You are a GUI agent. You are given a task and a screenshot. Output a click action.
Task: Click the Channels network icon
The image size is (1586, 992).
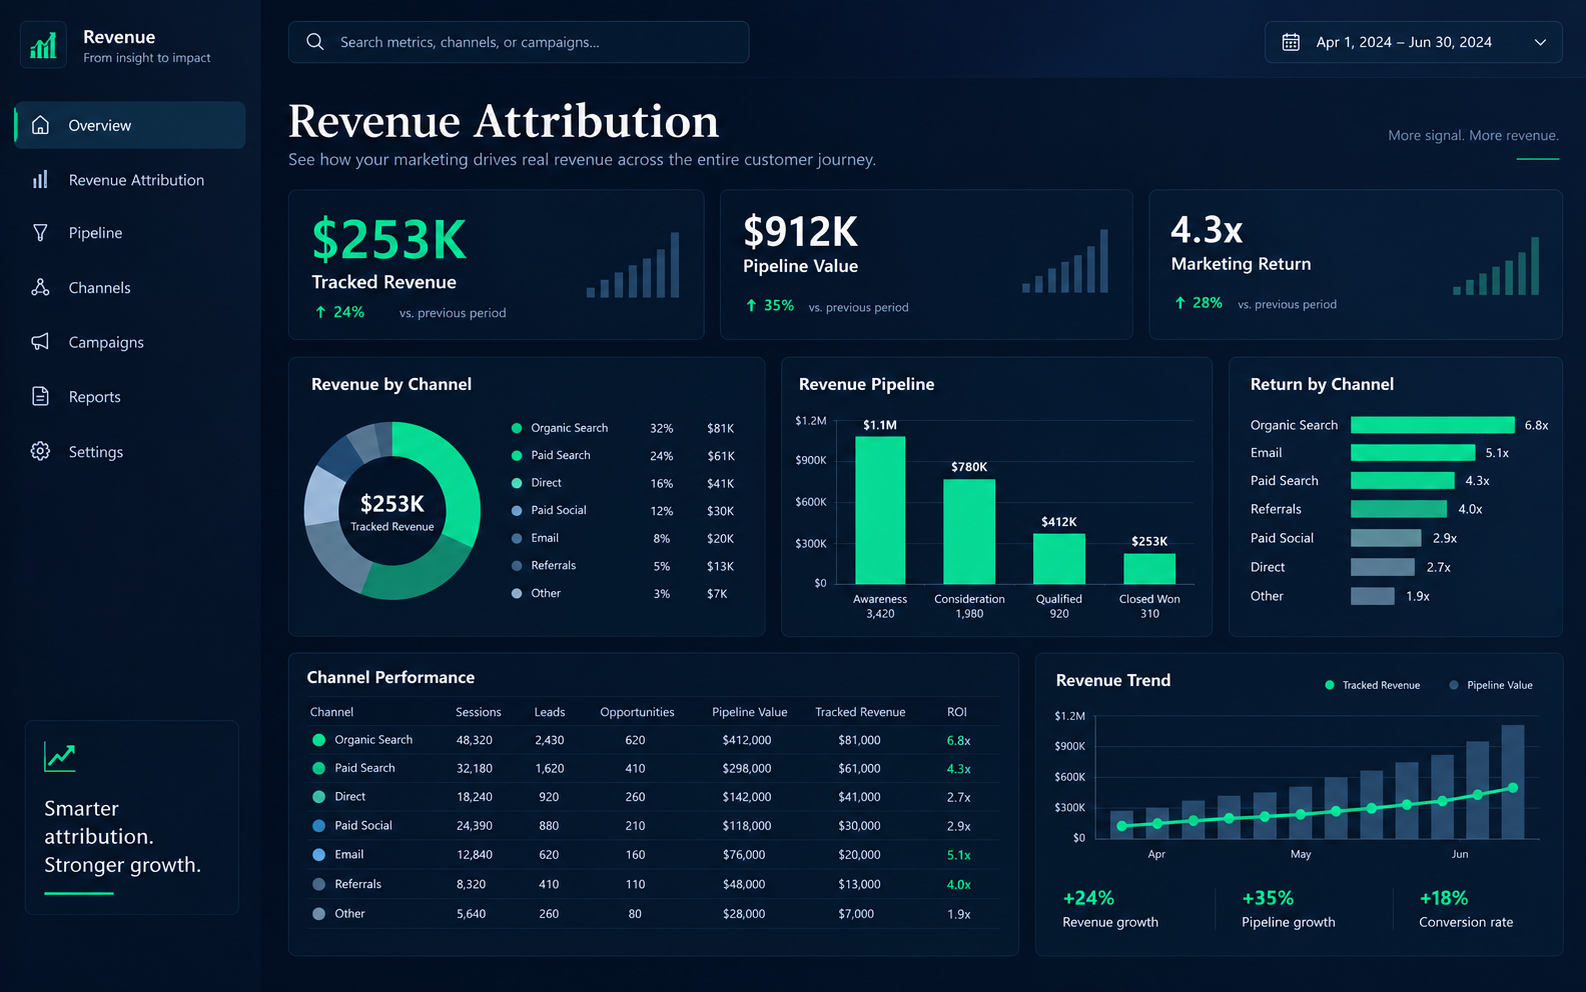40,288
